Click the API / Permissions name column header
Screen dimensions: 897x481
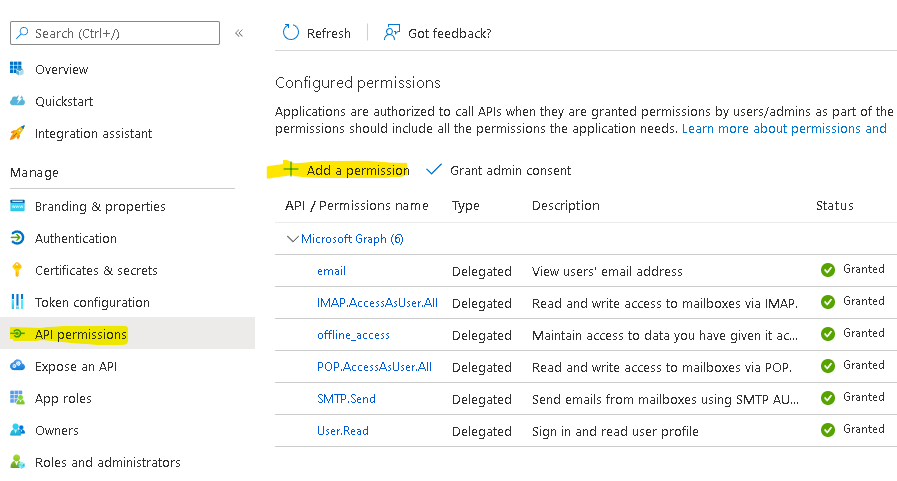[356, 205]
